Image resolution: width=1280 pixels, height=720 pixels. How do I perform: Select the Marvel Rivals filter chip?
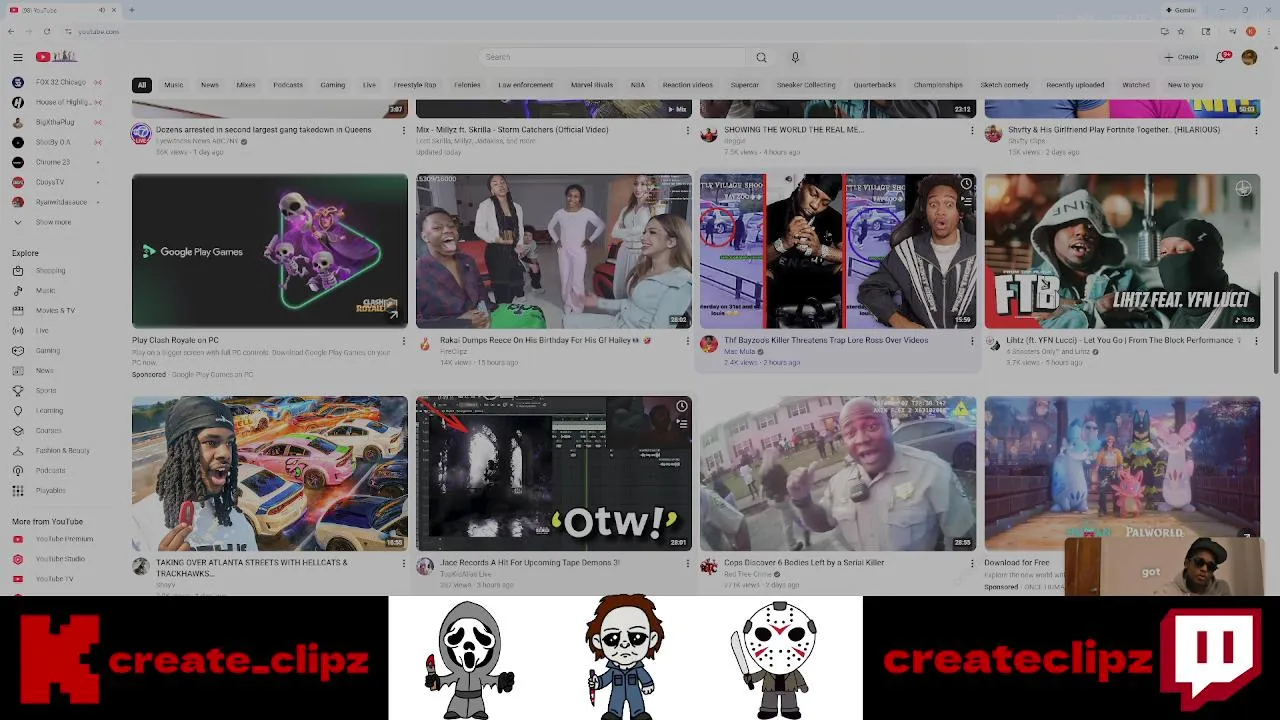pos(592,85)
